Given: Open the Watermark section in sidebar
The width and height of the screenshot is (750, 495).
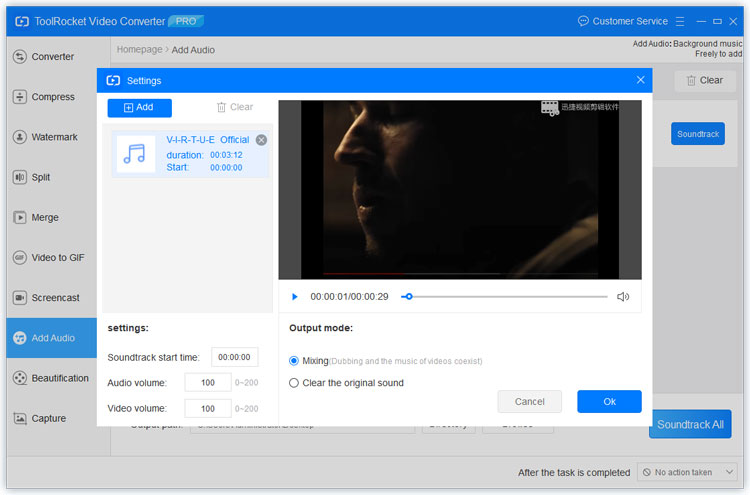Looking at the screenshot, I should click(x=51, y=137).
